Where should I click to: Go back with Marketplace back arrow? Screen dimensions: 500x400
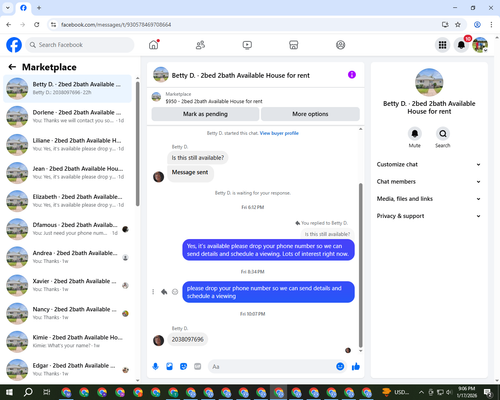(12, 67)
